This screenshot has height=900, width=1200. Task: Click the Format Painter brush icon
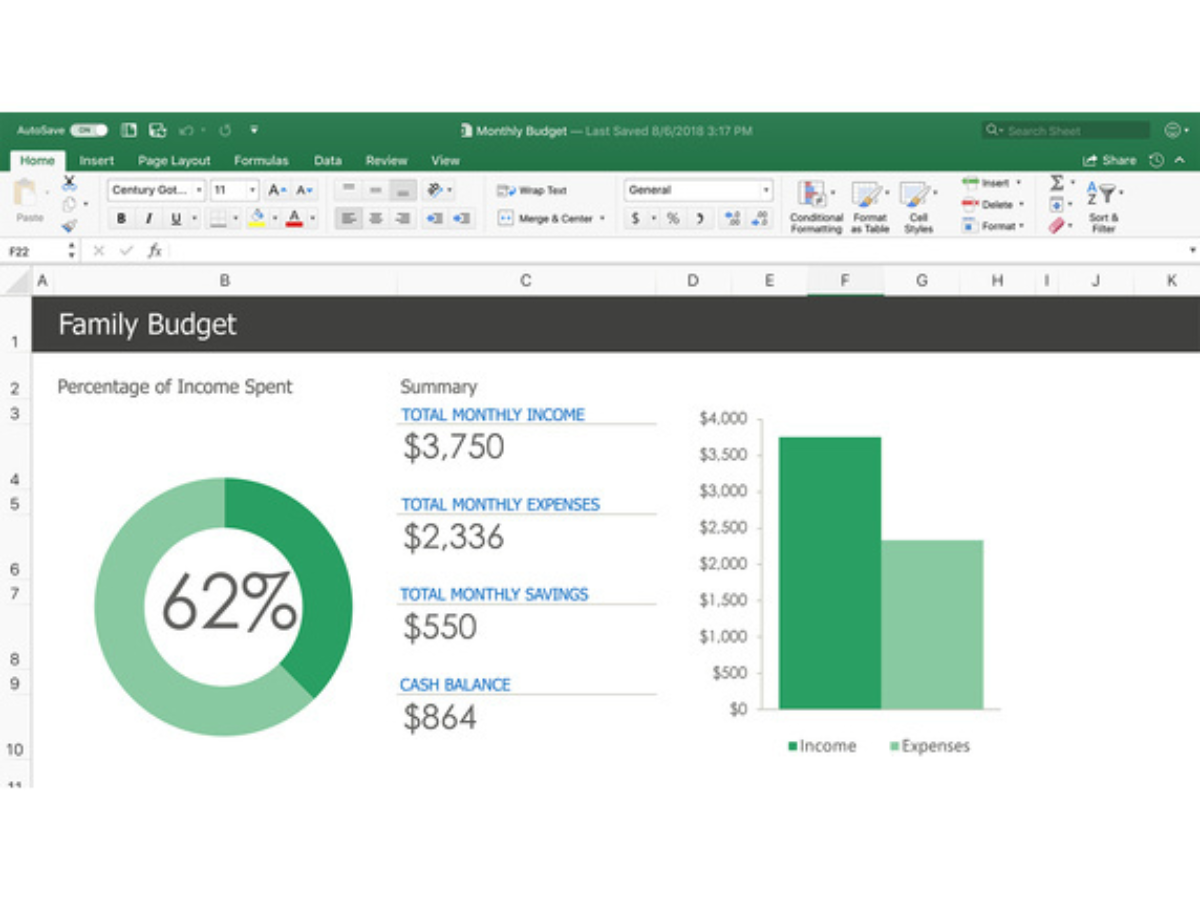[x=69, y=226]
